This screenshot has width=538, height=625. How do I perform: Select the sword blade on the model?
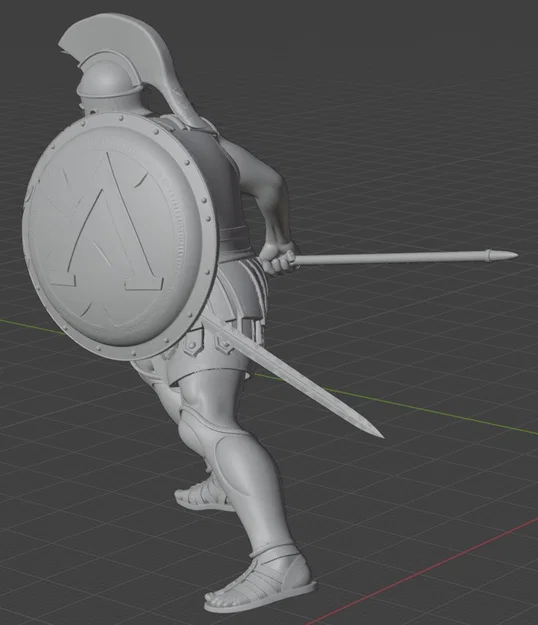293,377
